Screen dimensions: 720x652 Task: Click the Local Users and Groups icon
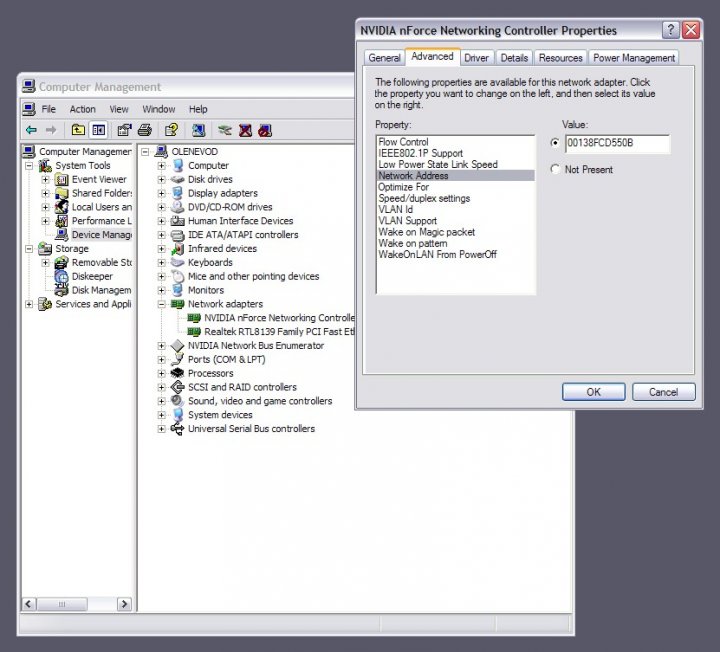[x=62, y=207]
